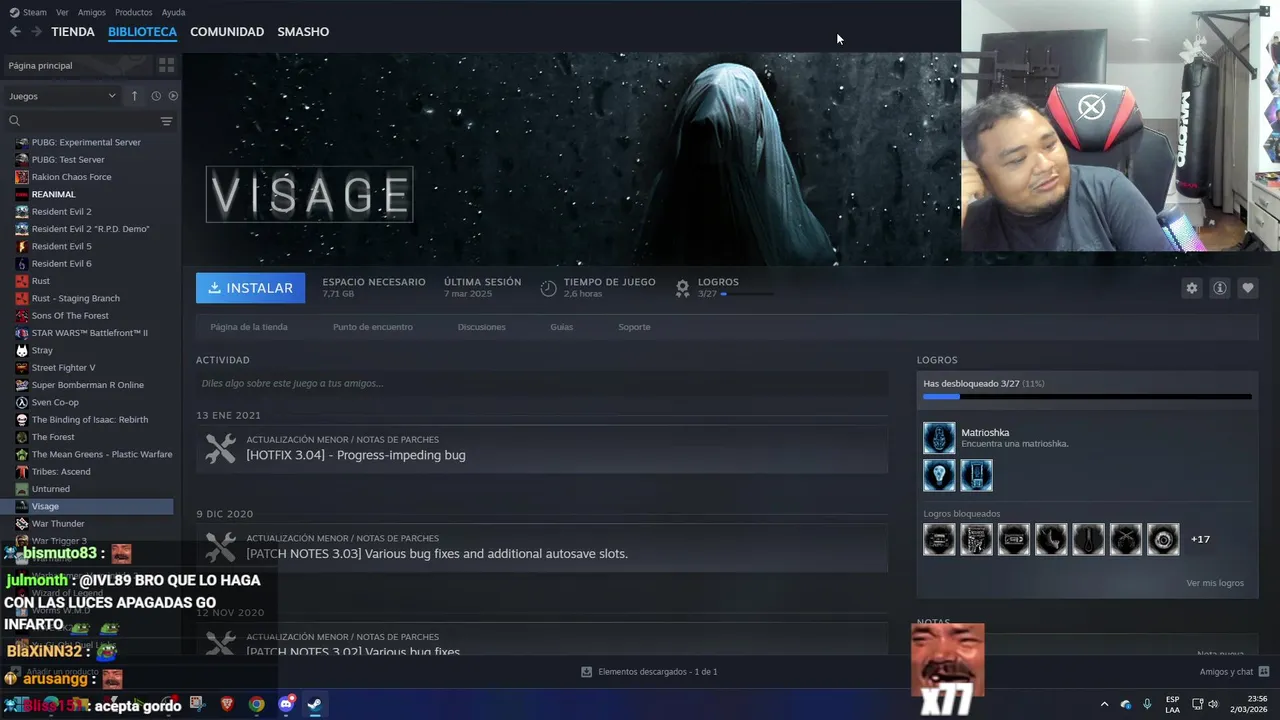
Task: Click the small LOGROS 3/27 progress bar
Action: coord(747,294)
